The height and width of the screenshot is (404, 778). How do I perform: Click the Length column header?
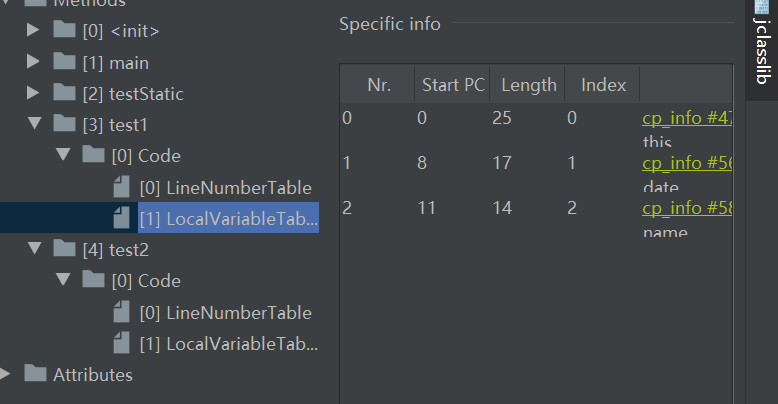[528, 85]
